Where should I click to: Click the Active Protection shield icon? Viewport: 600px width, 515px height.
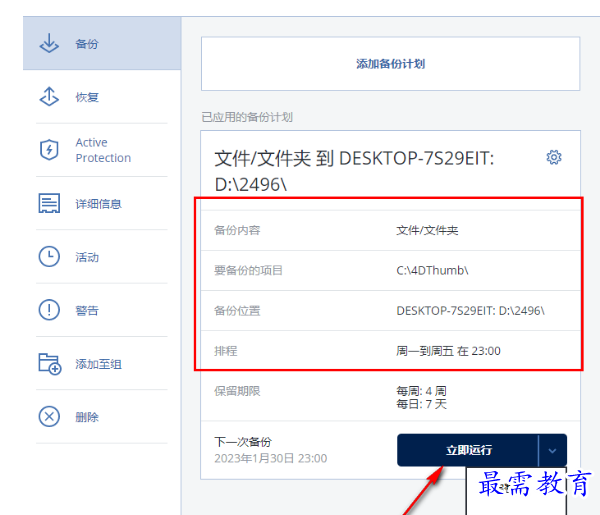(x=49, y=150)
